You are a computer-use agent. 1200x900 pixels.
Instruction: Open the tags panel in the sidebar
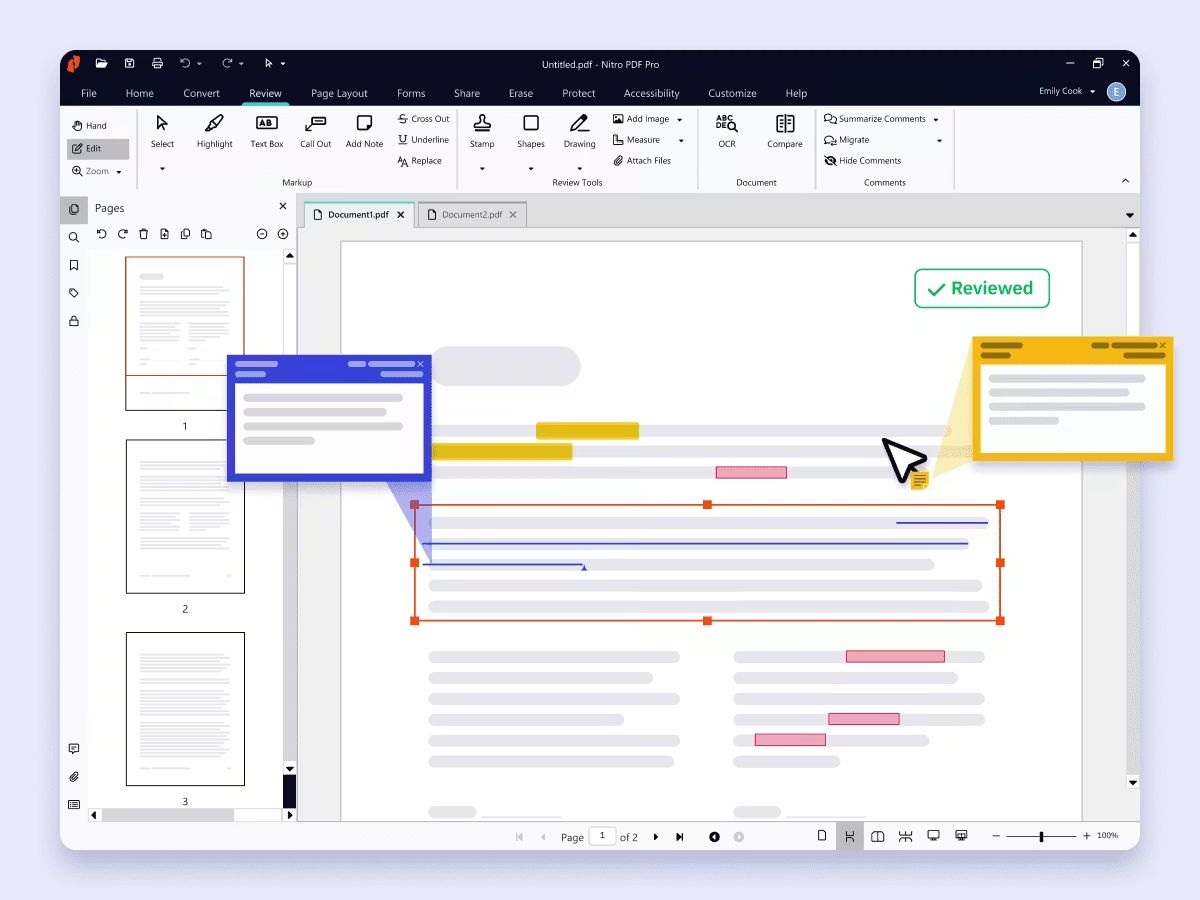(x=74, y=293)
